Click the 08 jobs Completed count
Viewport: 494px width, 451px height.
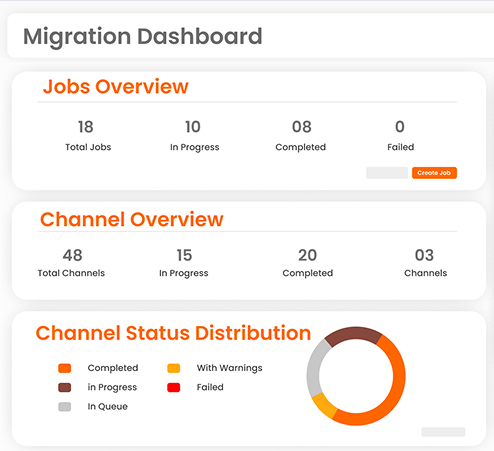coord(302,127)
